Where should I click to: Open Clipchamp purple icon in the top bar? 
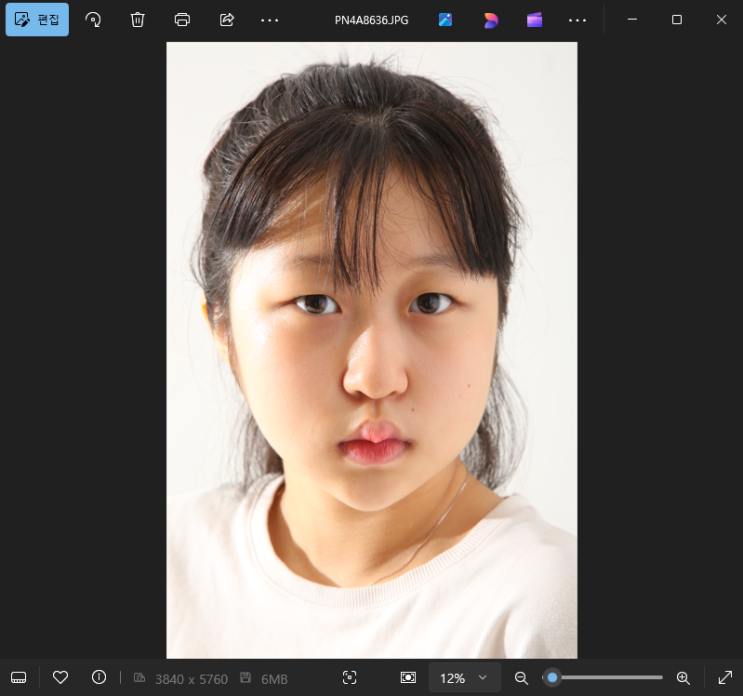pyautogui.click(x=534, y=19)
